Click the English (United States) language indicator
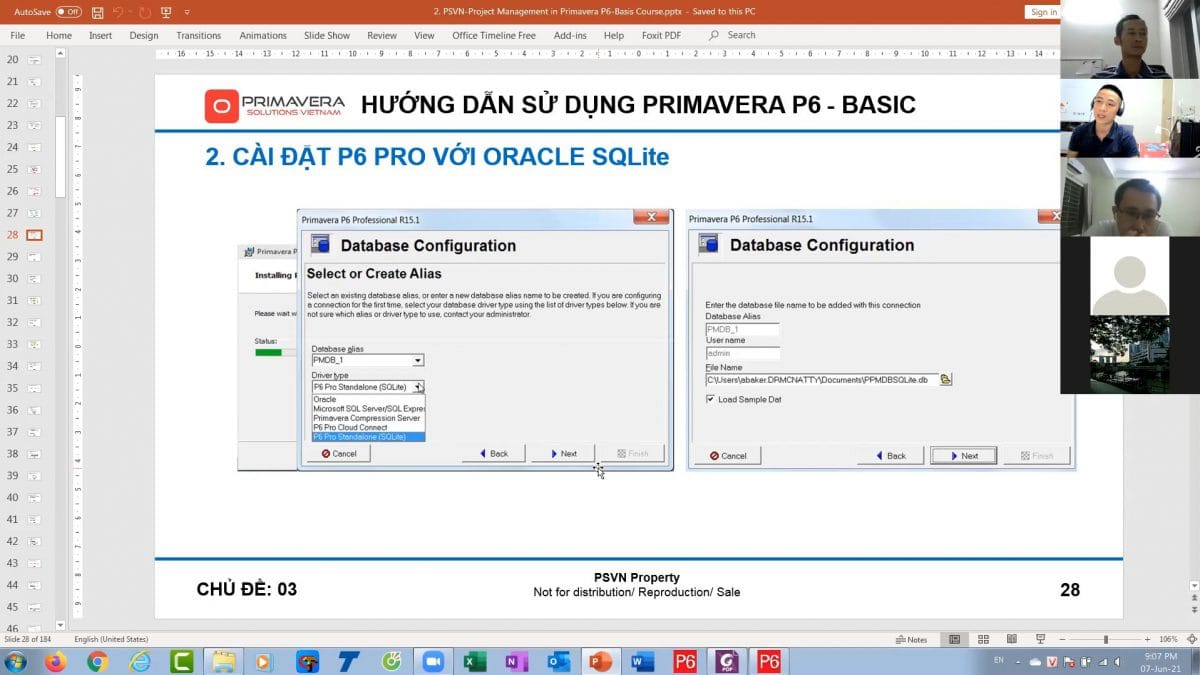The width and height of the screenshot is (1200, 675). (x=111, y=639)
